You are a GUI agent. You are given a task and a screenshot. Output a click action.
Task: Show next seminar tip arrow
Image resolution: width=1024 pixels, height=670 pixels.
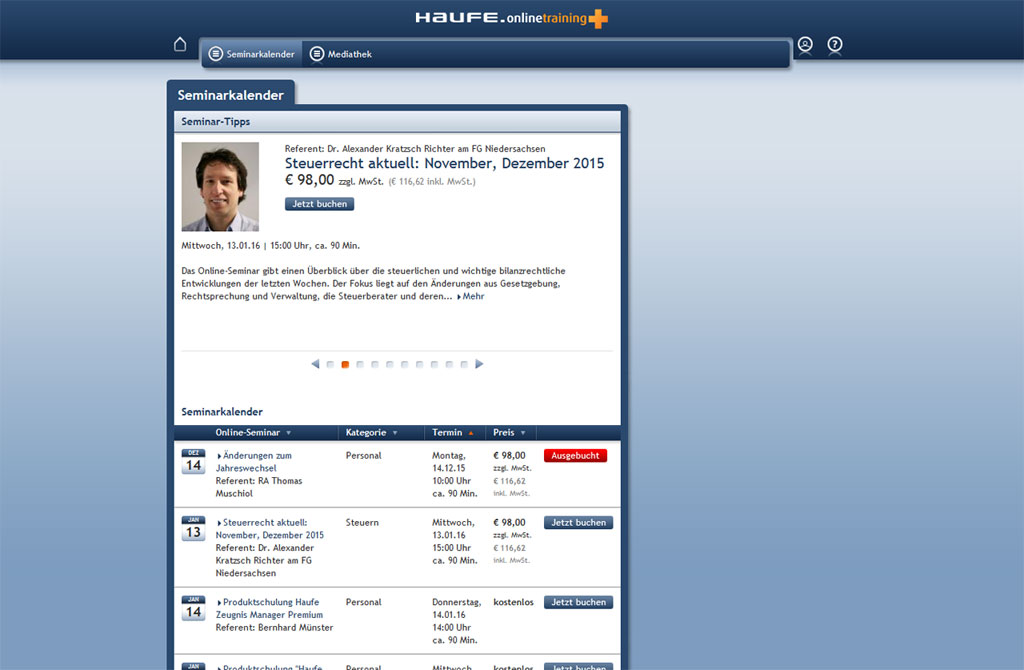[x=479, y=364]
